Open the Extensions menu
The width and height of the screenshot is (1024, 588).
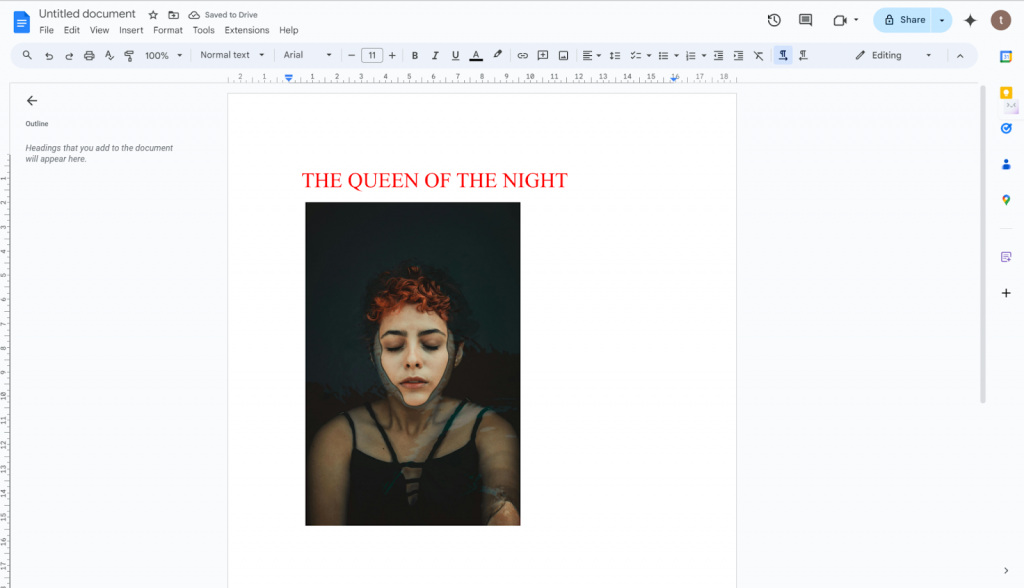click(246, 31)
